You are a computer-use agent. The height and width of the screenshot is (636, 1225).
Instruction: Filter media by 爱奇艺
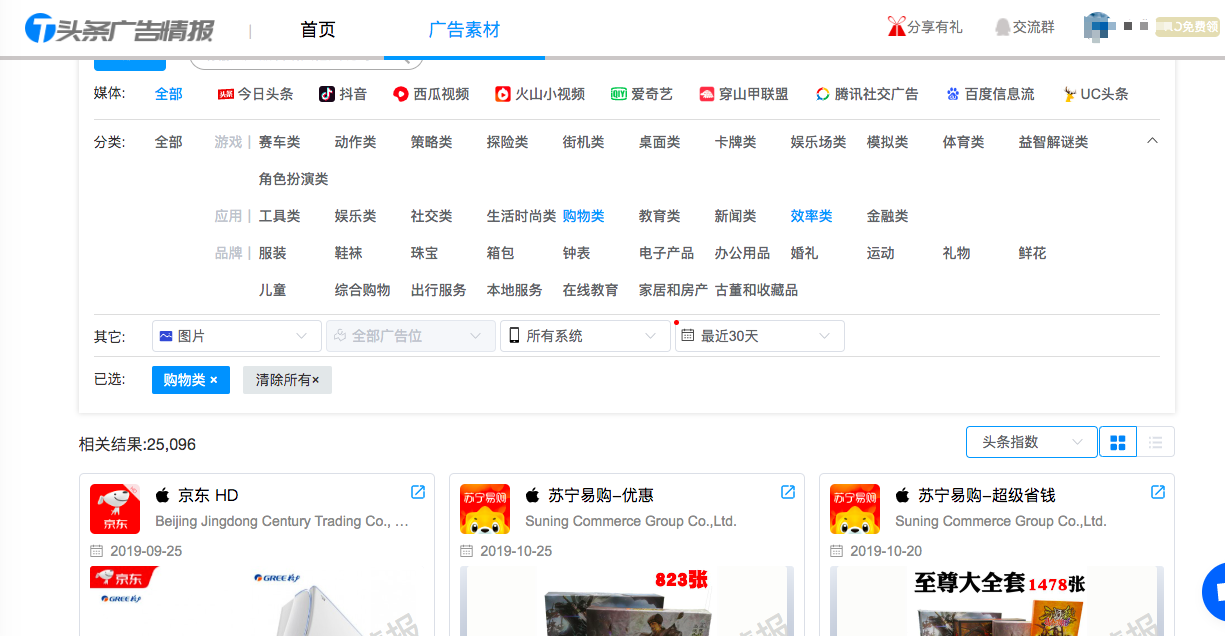click(x=642, y=94)
